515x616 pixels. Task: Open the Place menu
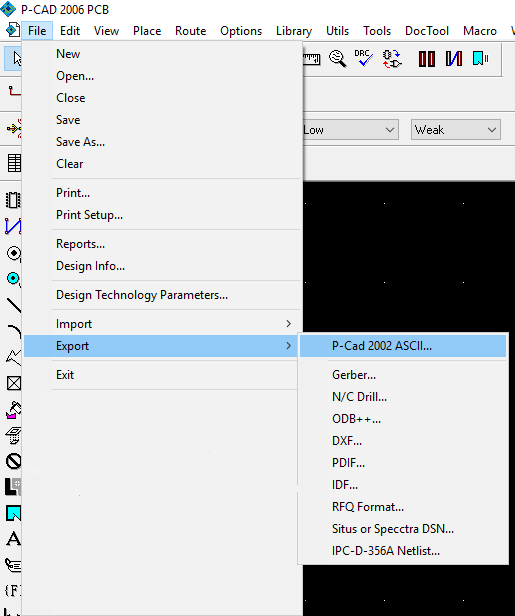point(147,31)
